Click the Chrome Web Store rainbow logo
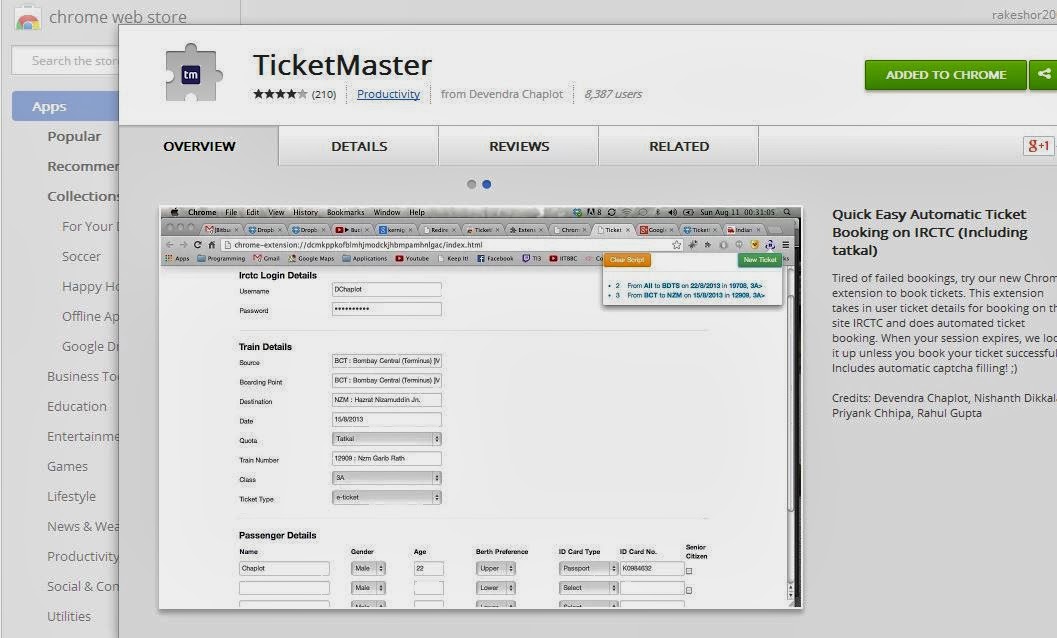The height and width of the screenshot is (638, 1057). tap(27, 18)
